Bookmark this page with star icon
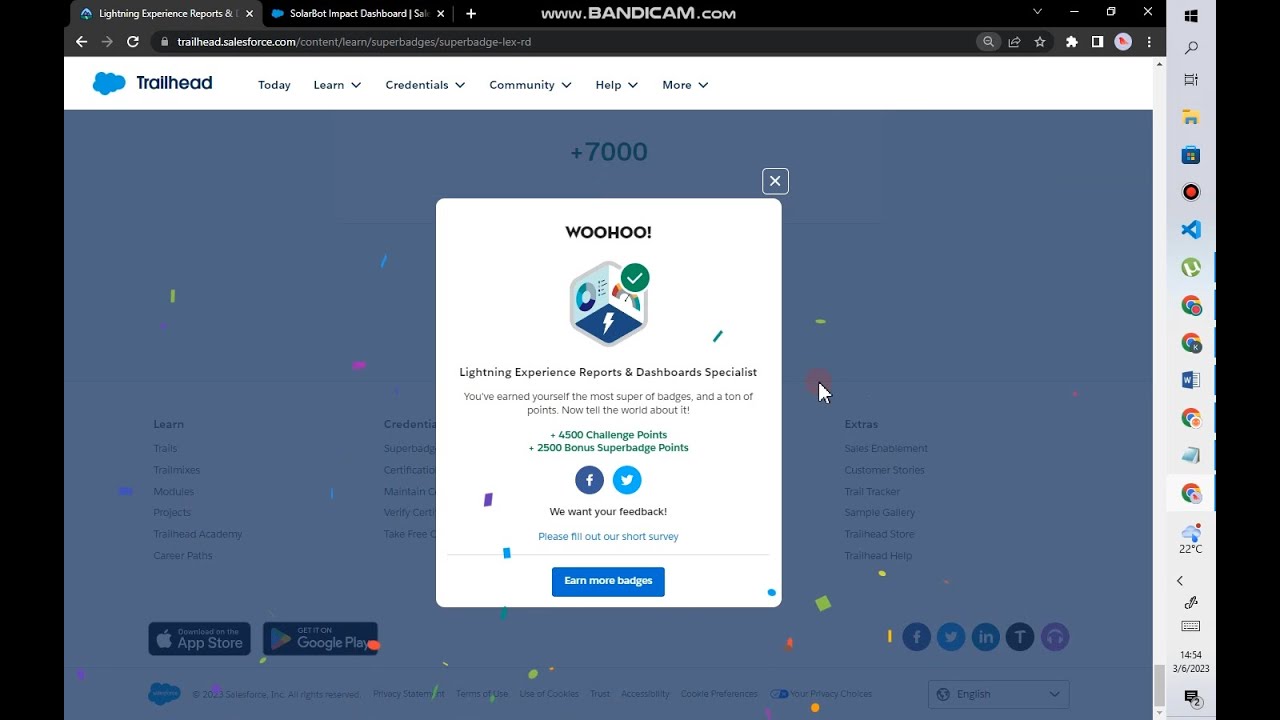The width and height of the screenshot is (1280, 720). tap(1040, 42)
